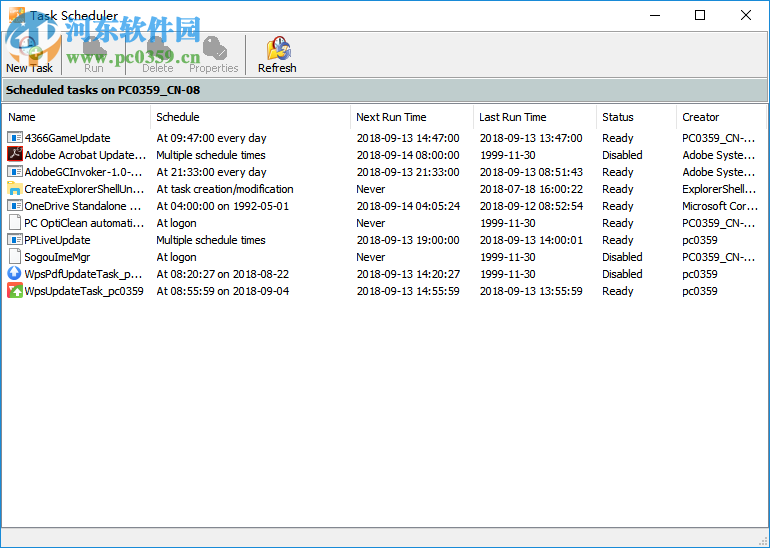Select the CreateExplorerShellUn task name
The image size is (770, 548).
pos(84,189)
